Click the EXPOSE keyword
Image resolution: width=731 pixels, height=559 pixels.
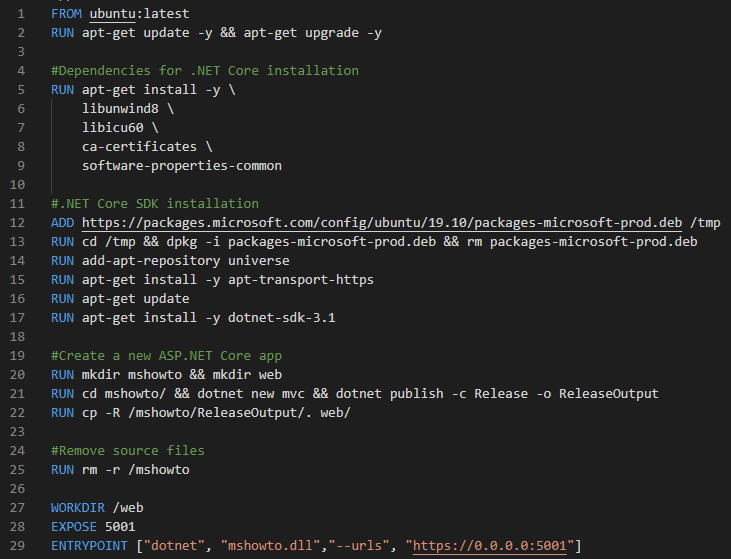(x=74, y=527)
